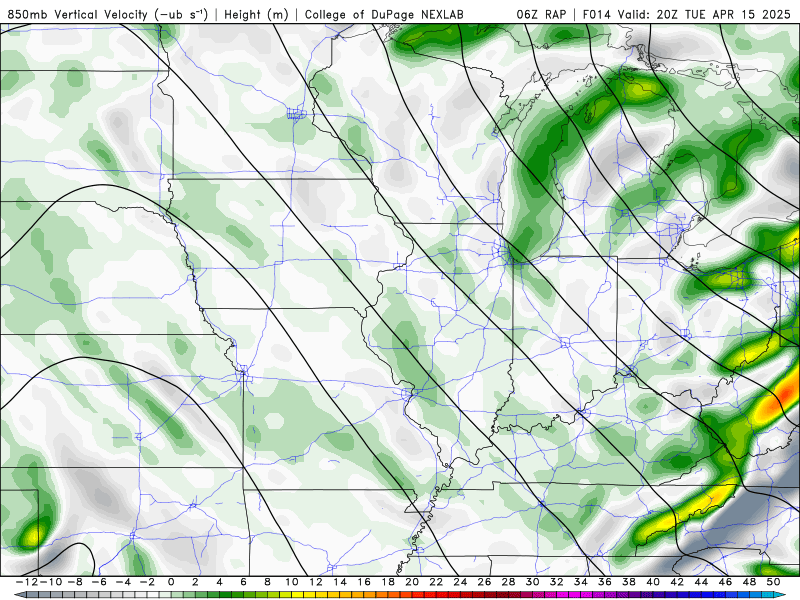800x600 pixels.
Task: Click the '30' scale label
Action: [533, 582]
